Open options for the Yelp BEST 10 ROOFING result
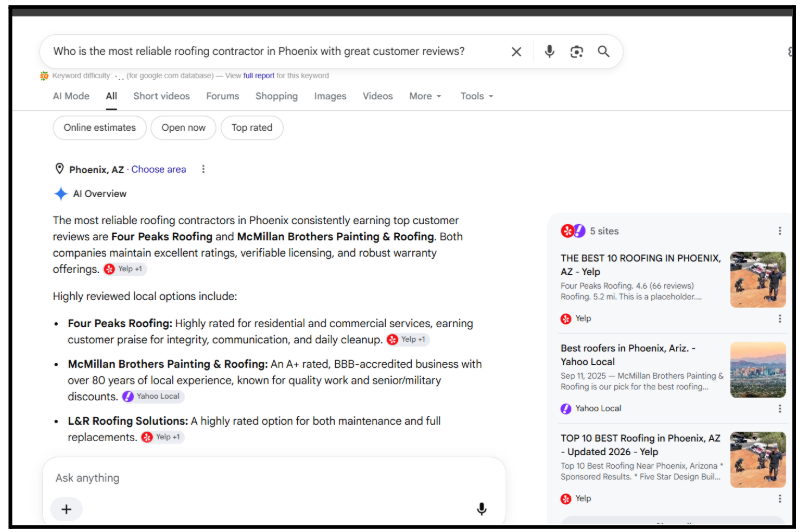This screenshot has width=802, height=532. coord(779,319)
